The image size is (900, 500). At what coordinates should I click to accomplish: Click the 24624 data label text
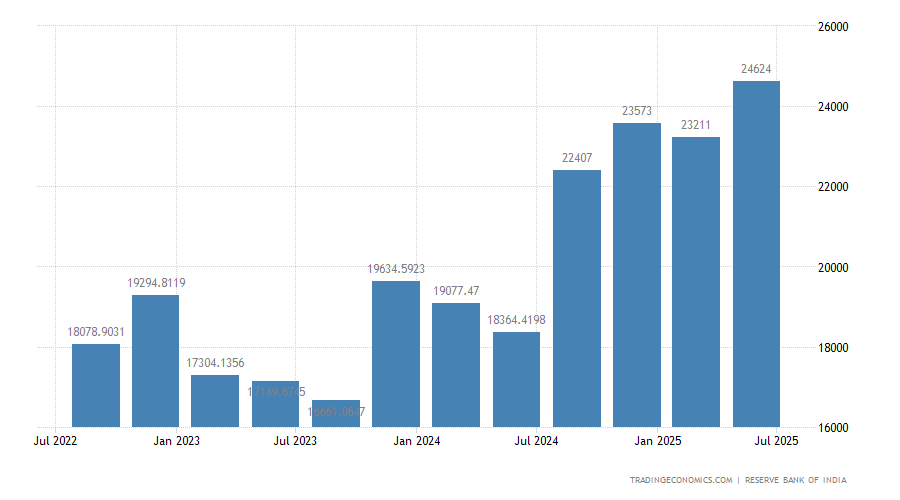pyautogui.click(x=756, y=69)
